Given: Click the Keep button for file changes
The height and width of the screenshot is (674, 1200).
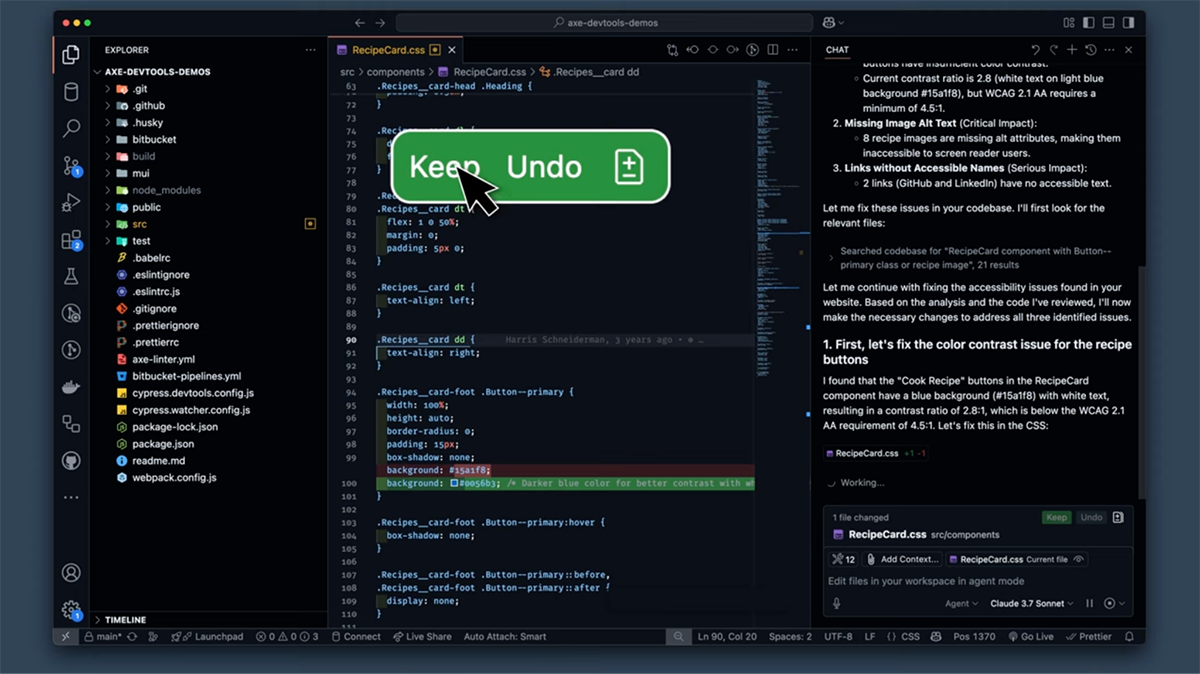Looking at the screenshot, I should coord(1056,517).
